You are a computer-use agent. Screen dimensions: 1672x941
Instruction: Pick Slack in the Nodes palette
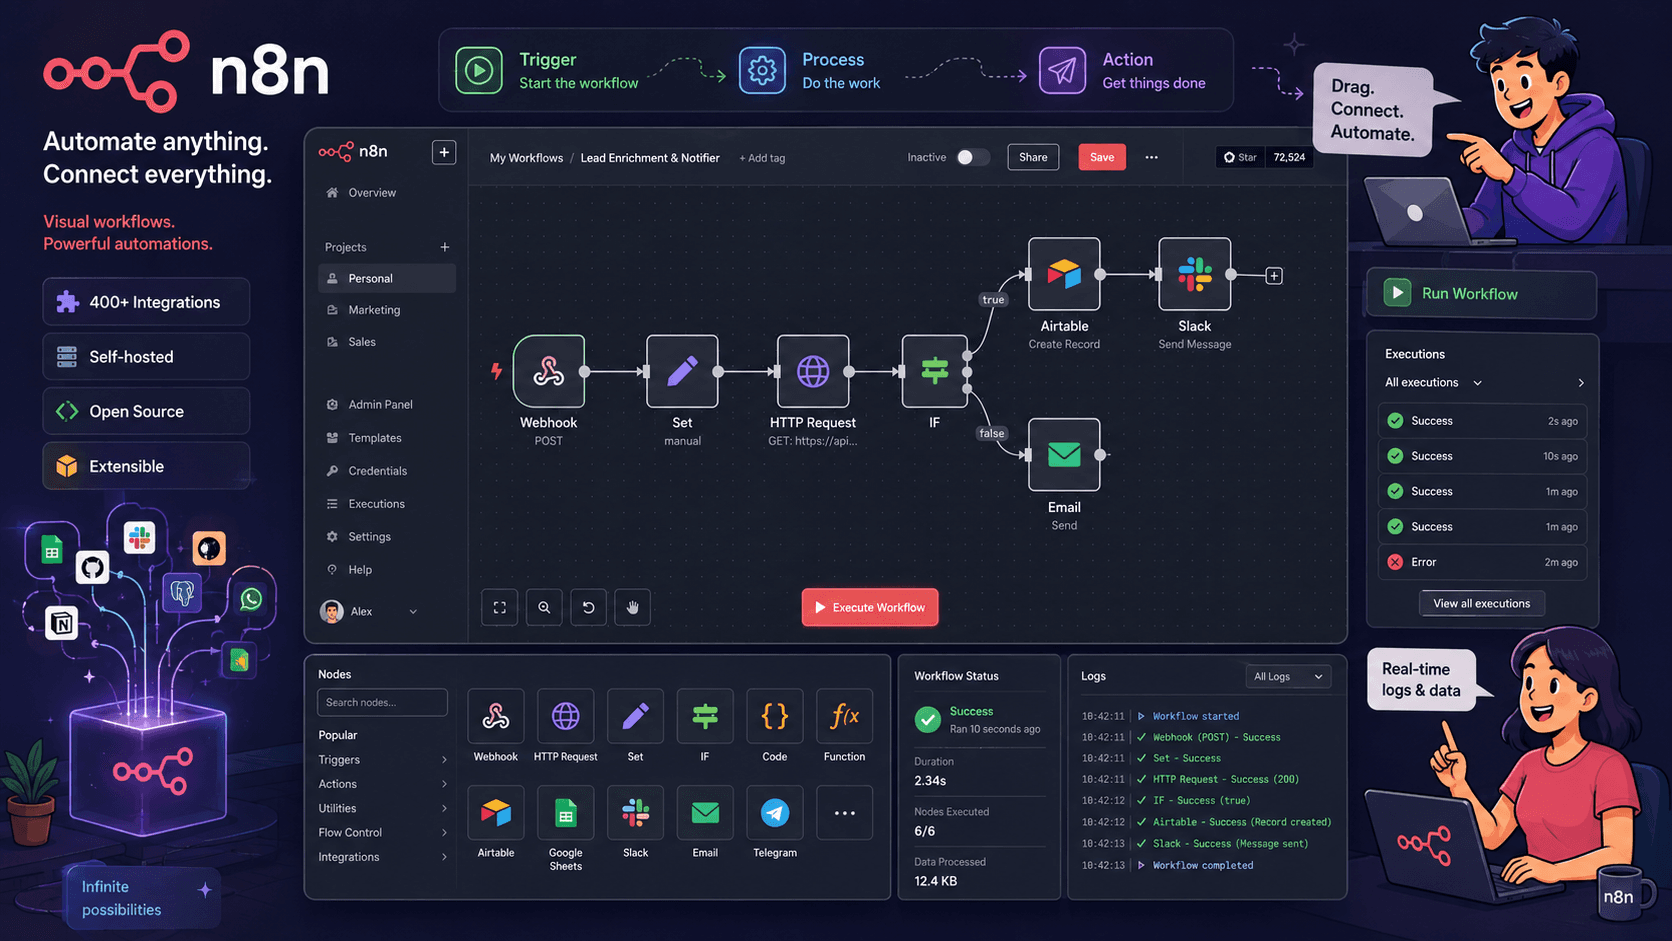[x=635, y=813]
